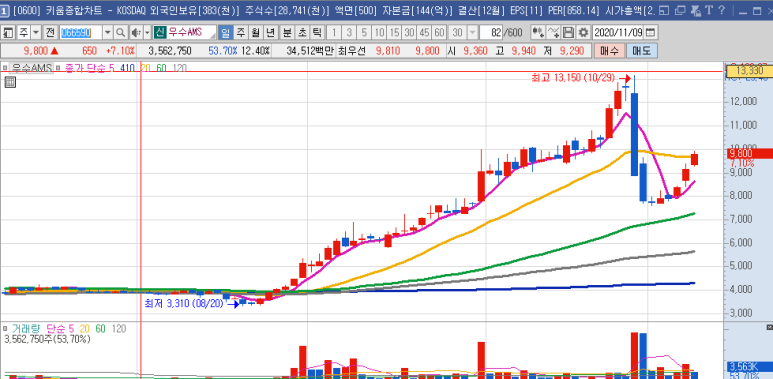
Task: Click the 전 button beside stock code
Action: (50, 33)
